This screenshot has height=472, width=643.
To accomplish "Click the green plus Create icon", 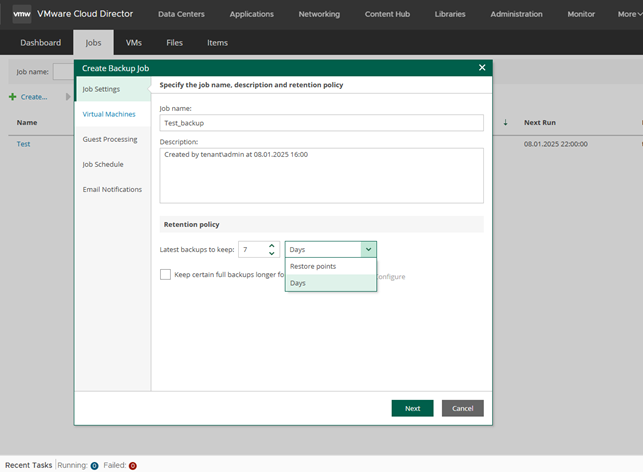I will (13, 97).
